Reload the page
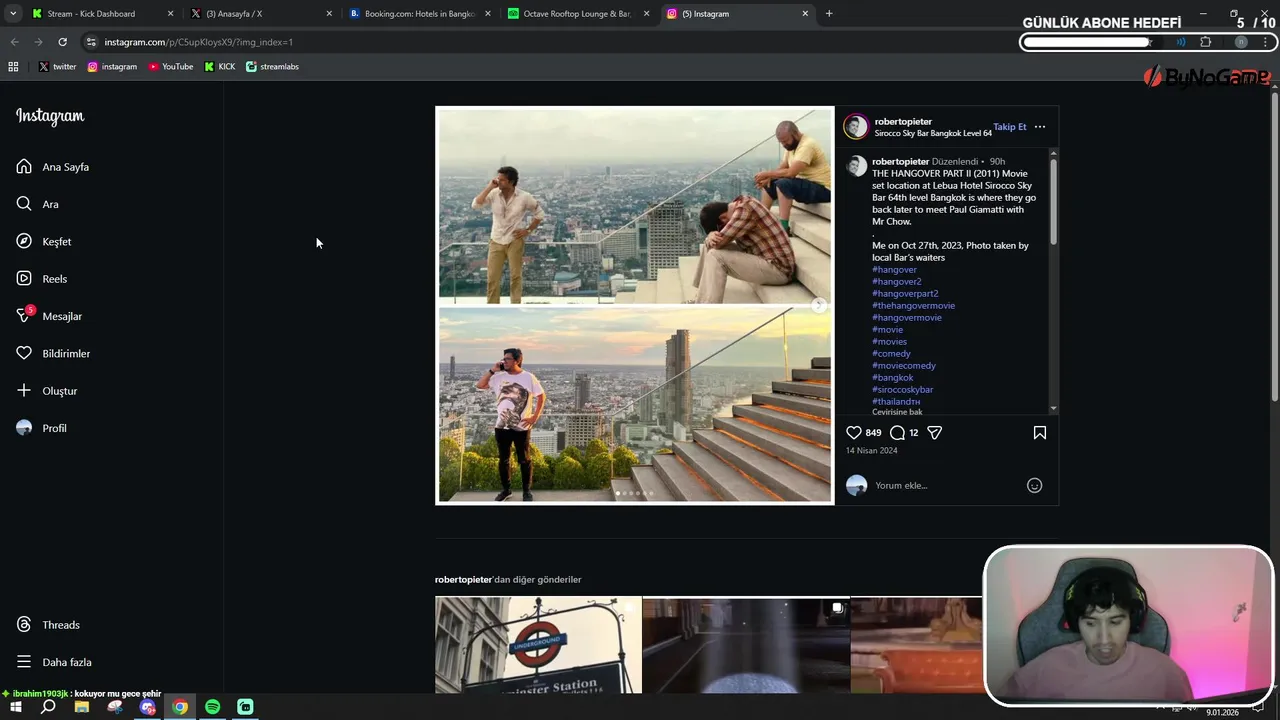Viewport: 1280px width, 720px height. pos(62,42)
